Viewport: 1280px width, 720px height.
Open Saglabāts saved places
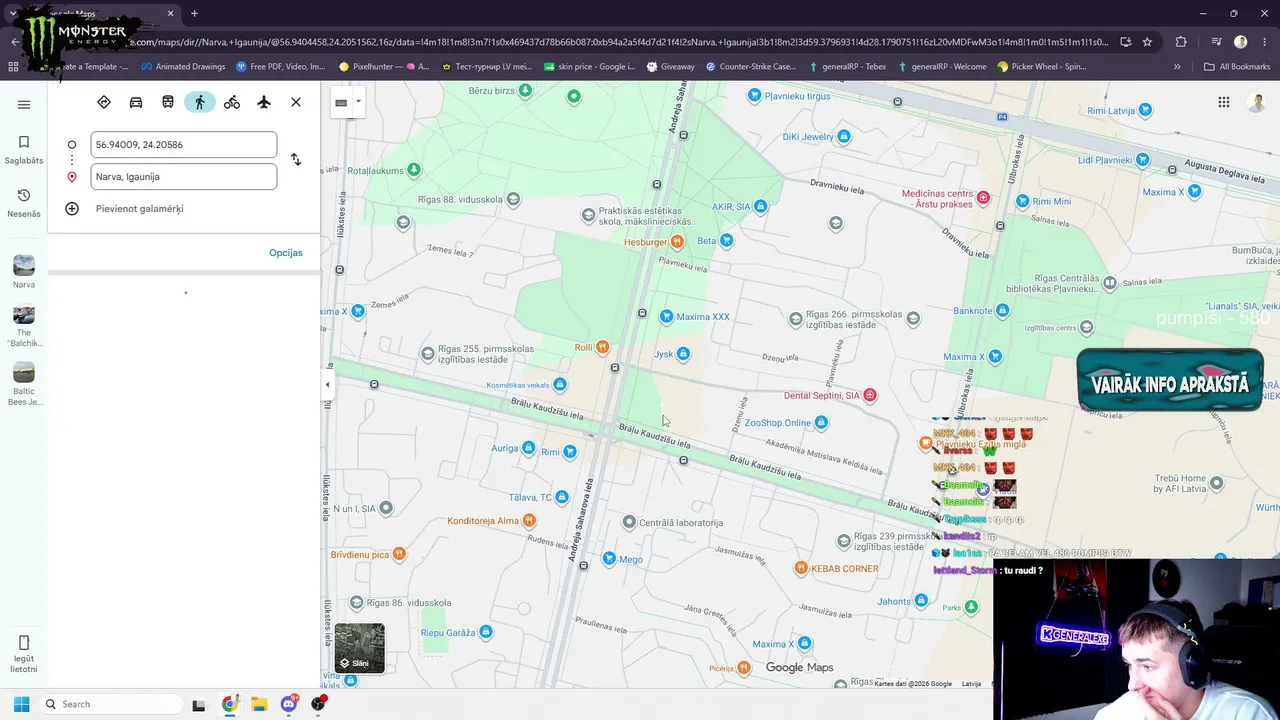(24, 149)
